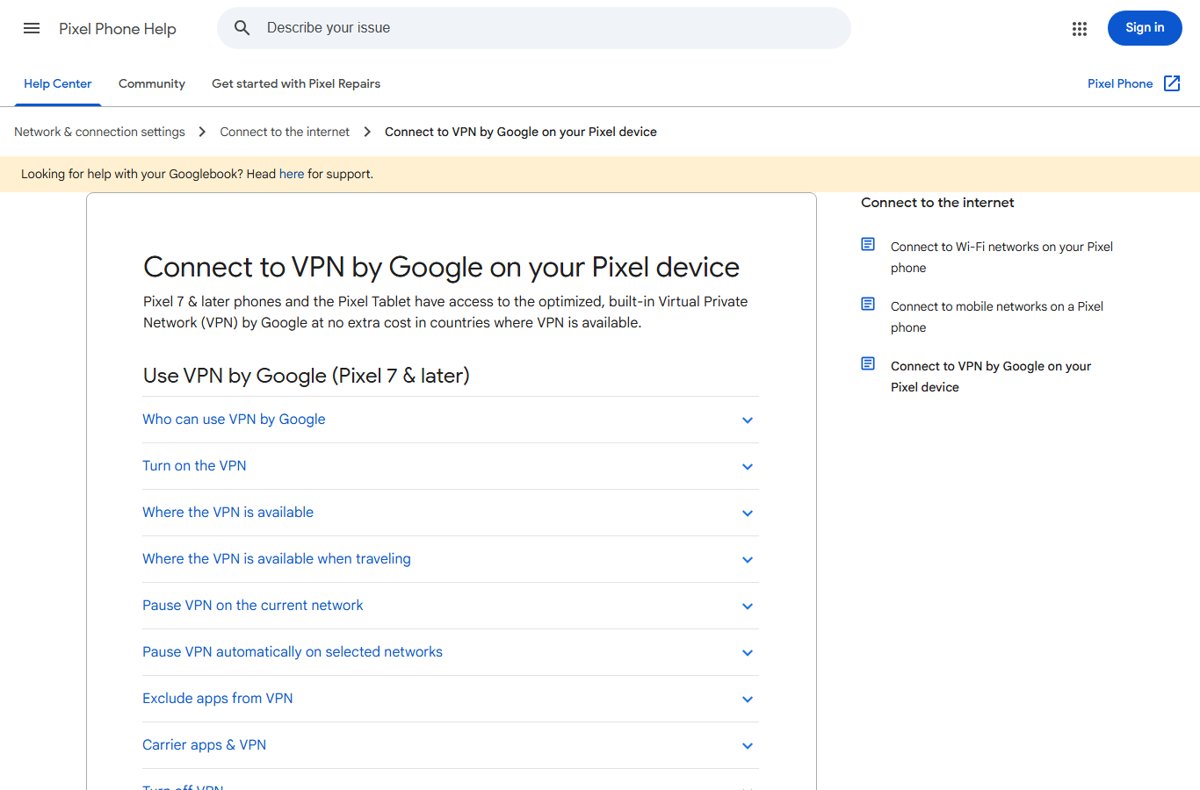Open the Google apps grid
The width and height of the screenshot is (1200, 790).
[1079, 29]
